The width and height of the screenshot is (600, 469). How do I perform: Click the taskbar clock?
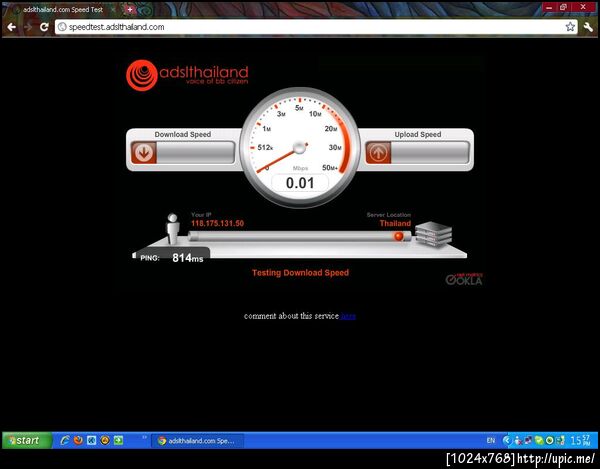pyautogui.click(x=580, y=441)
